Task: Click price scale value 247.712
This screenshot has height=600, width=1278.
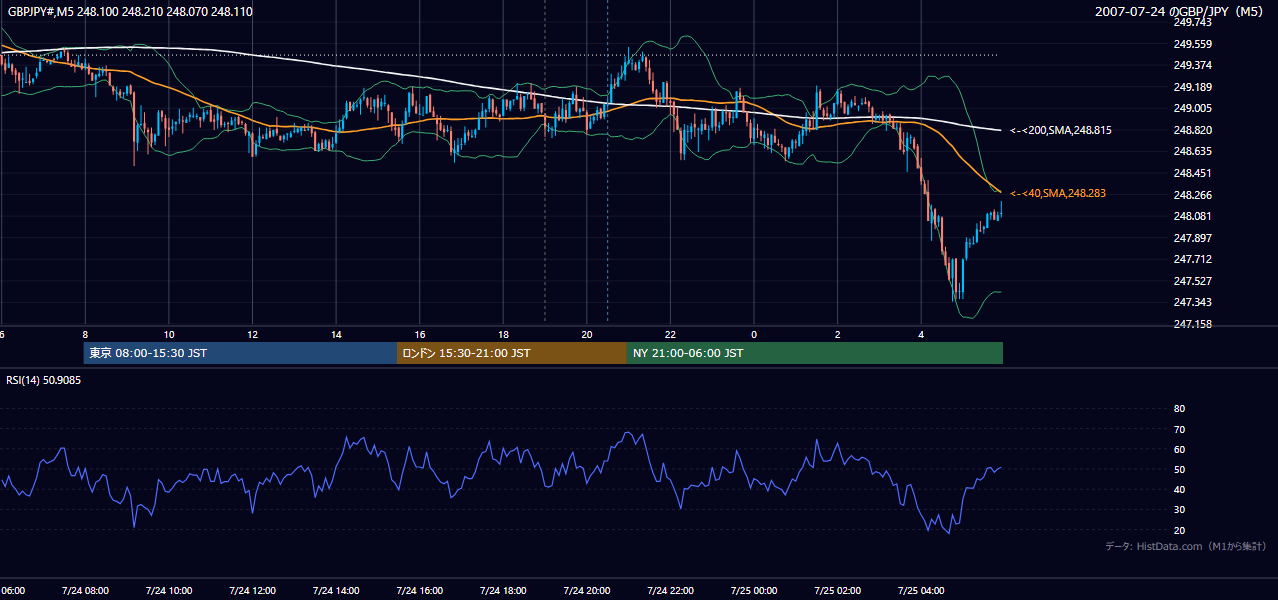Action: [1192, 259]
